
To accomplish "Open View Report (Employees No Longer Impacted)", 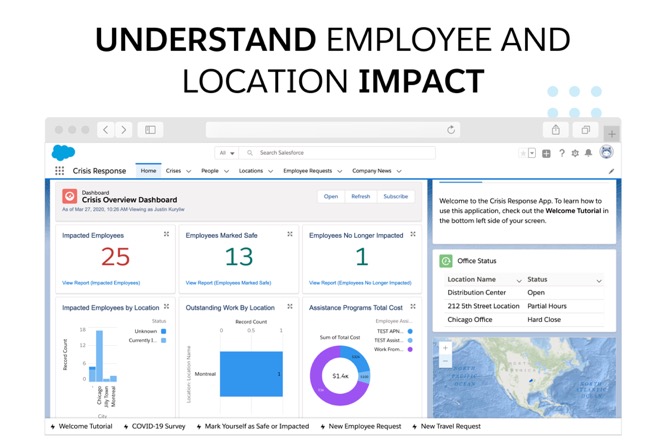I will point(360,283).
